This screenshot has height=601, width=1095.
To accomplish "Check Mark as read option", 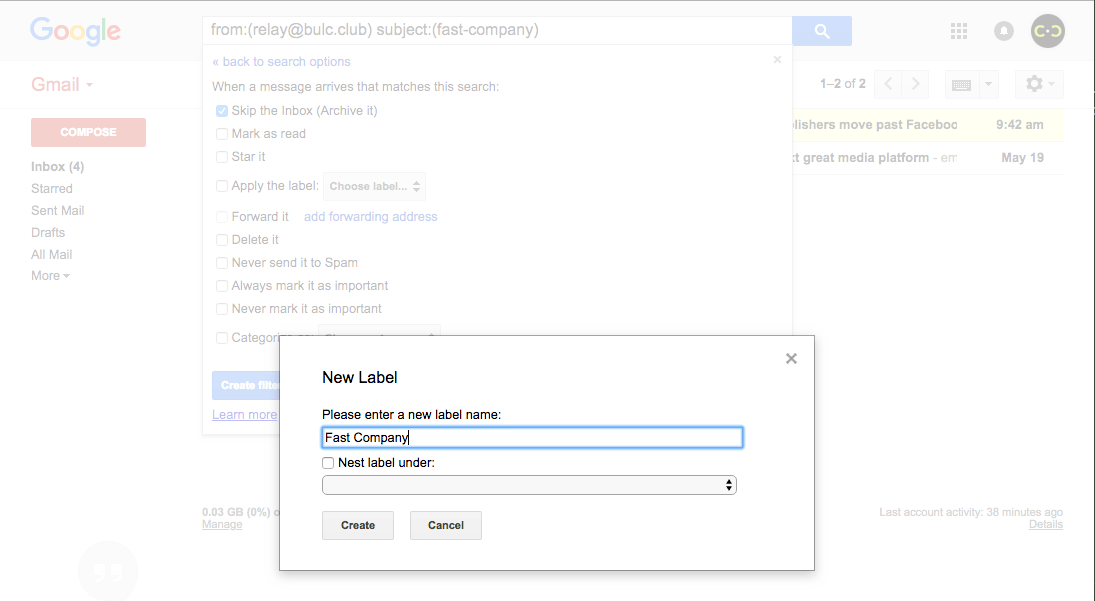I will click(x=222, y=134).
